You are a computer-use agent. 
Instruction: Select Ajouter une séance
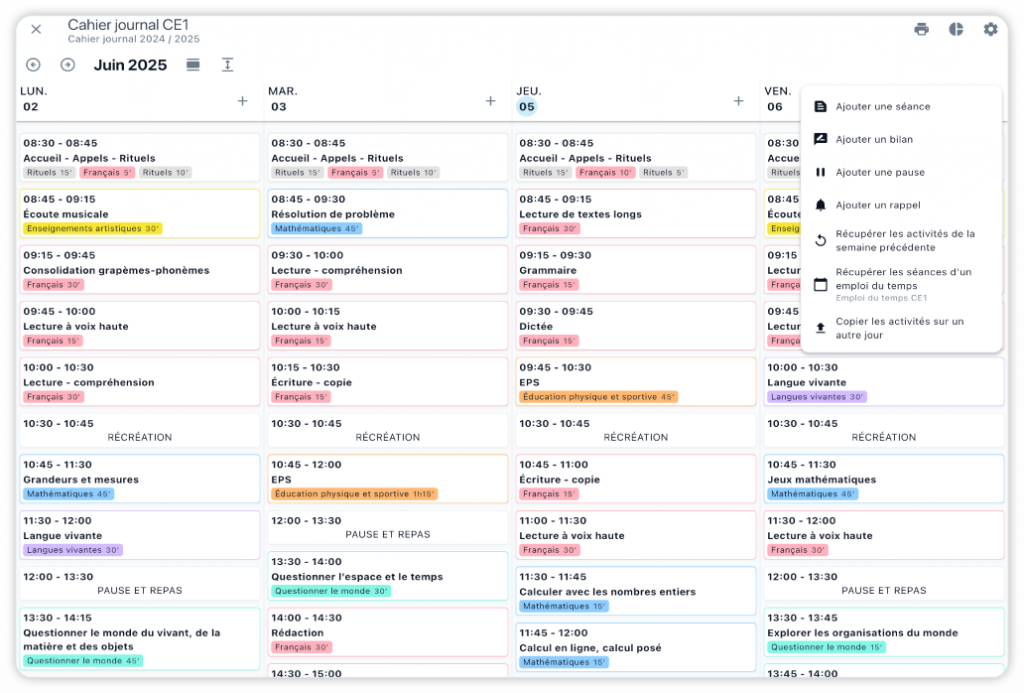click(882, 107)
